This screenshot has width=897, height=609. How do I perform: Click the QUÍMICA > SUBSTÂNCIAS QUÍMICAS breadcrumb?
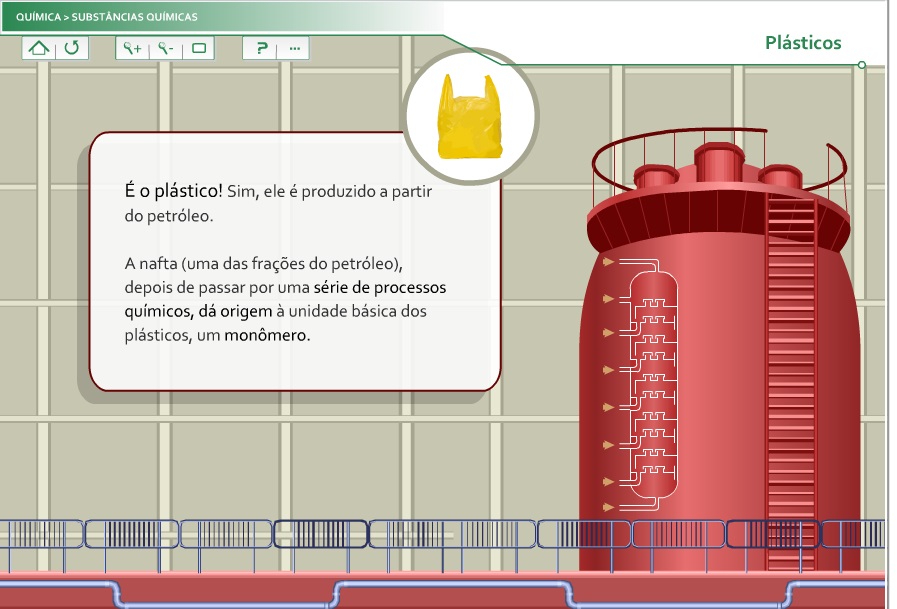point(107,17)
